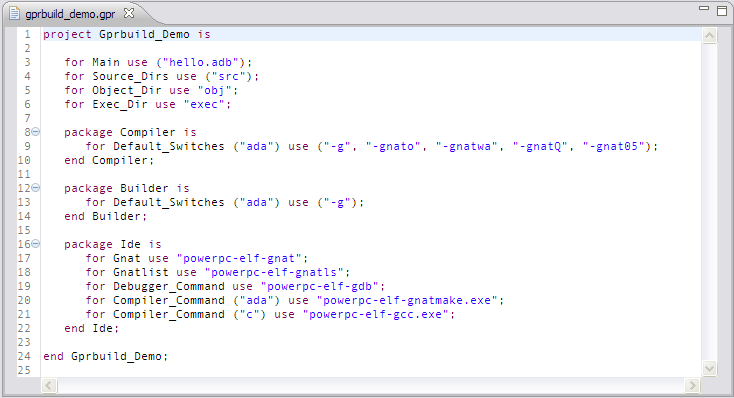Screen dimensions: 734x398
Task: Click the "-gnato" switch string
Action: [x=393, y=147]
